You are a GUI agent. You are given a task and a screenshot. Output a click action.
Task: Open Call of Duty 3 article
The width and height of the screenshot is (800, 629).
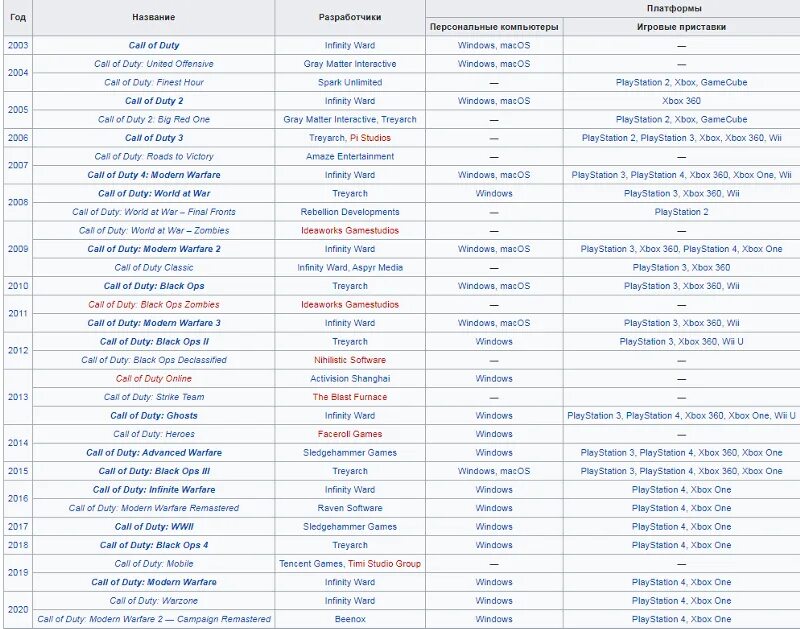[154, 138]
